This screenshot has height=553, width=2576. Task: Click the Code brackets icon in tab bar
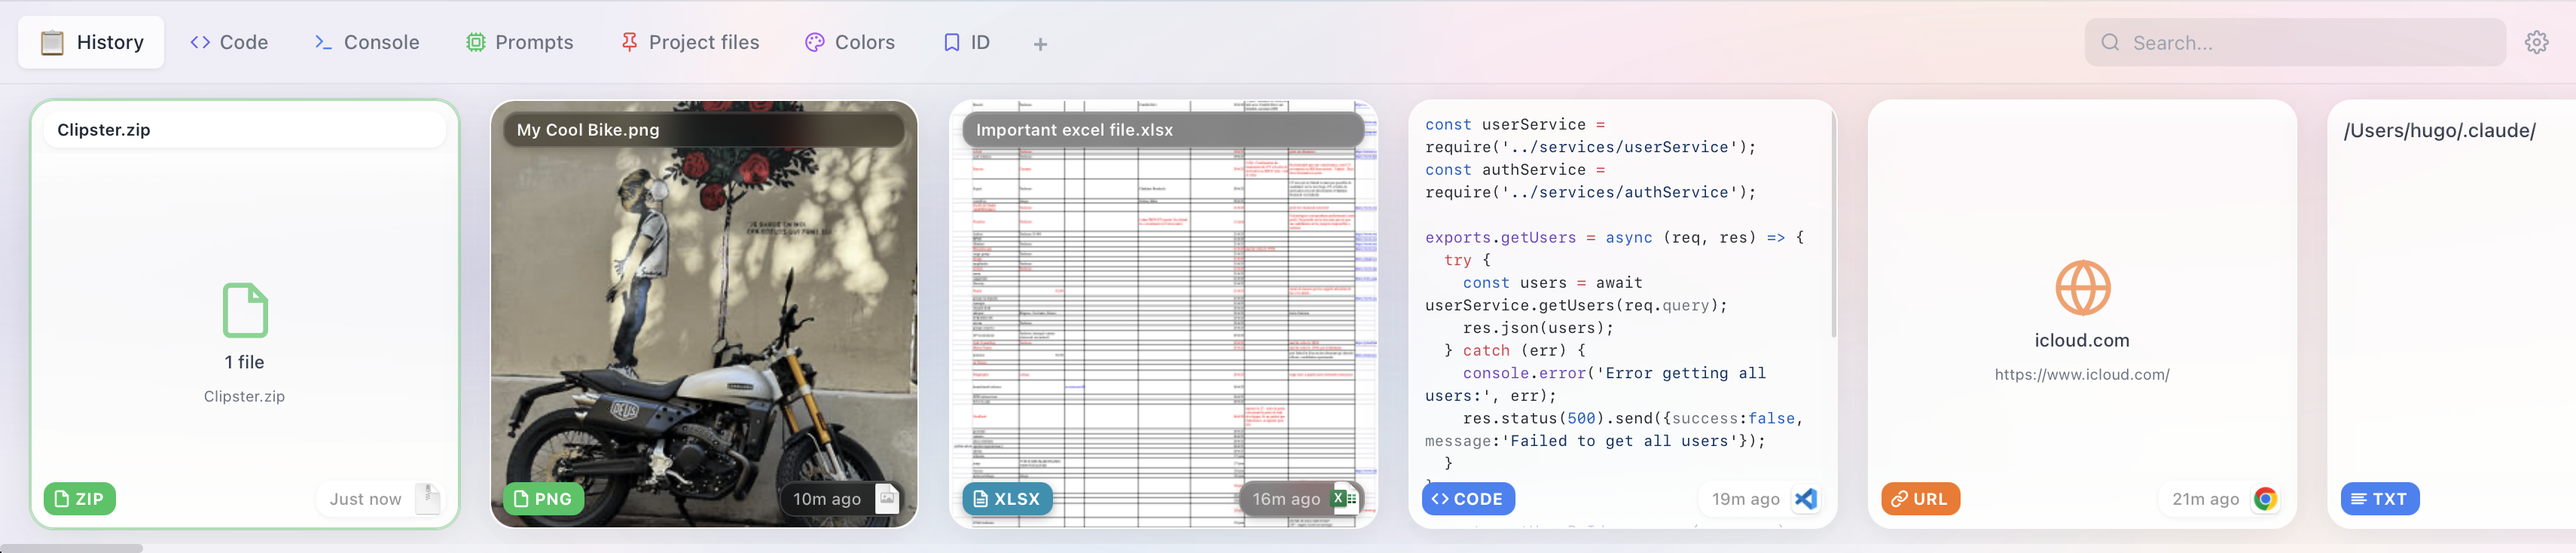click(x=200, y=42)
